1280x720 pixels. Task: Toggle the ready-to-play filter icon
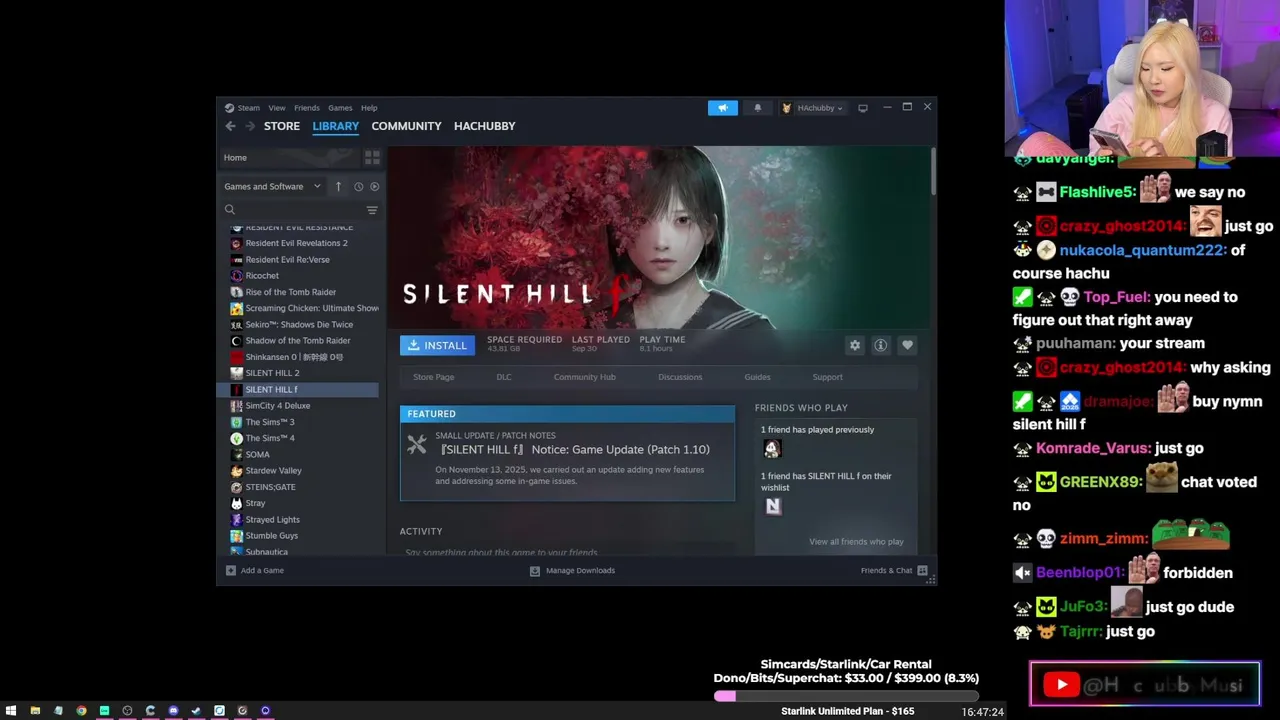(x=375, y=187)
